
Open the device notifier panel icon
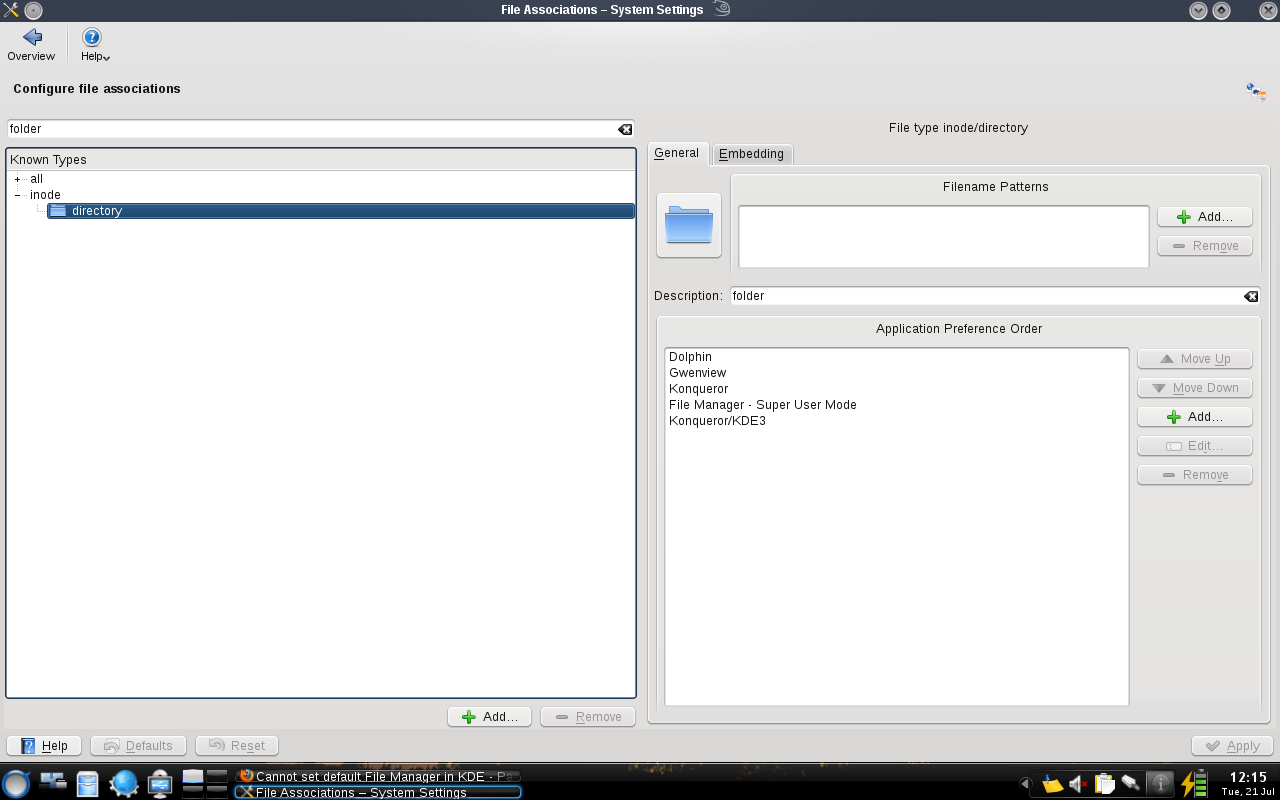pyautogui.click(x=161, y=783)
